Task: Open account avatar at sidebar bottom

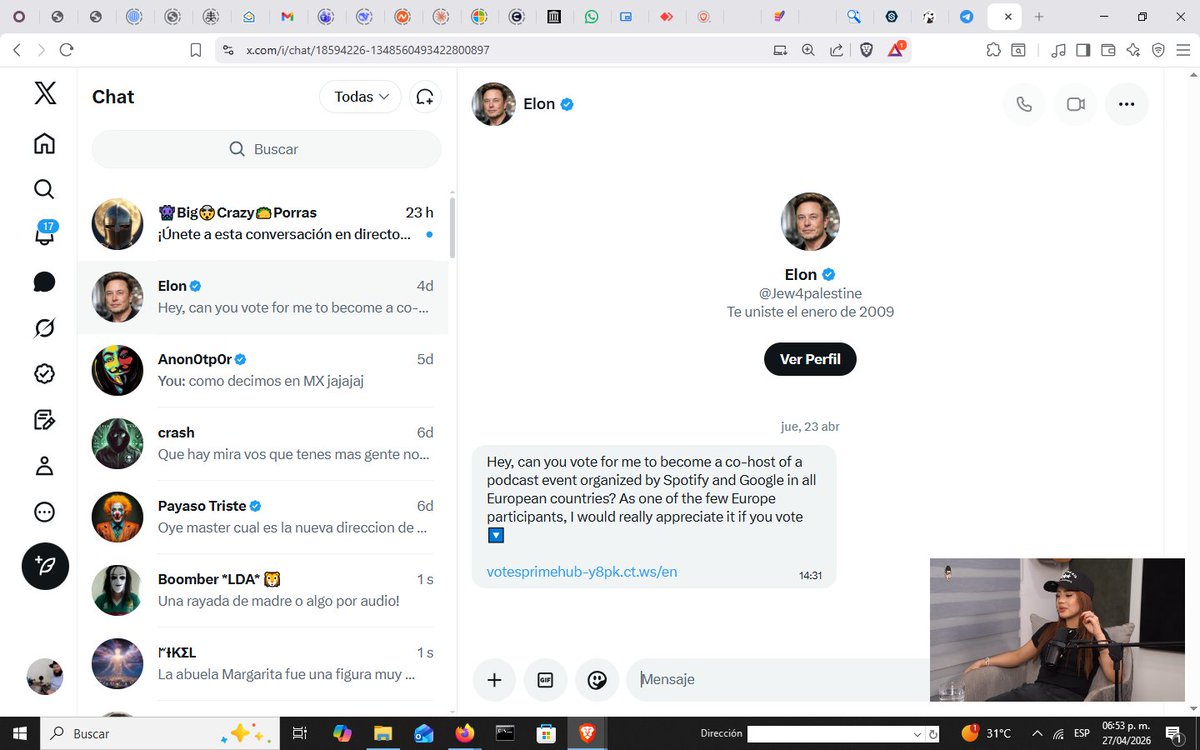Action: click(45, 677)
